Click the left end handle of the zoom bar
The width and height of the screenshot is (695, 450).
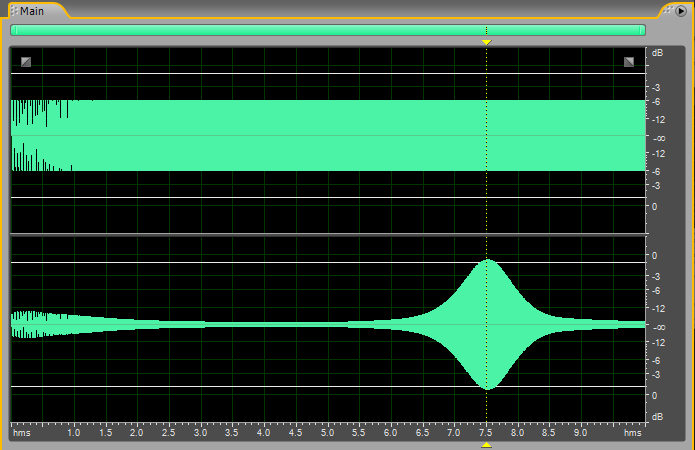[x=14, y=30]
